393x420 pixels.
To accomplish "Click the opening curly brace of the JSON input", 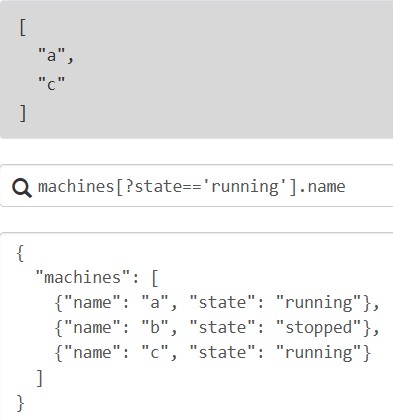I will pos(20,253).
